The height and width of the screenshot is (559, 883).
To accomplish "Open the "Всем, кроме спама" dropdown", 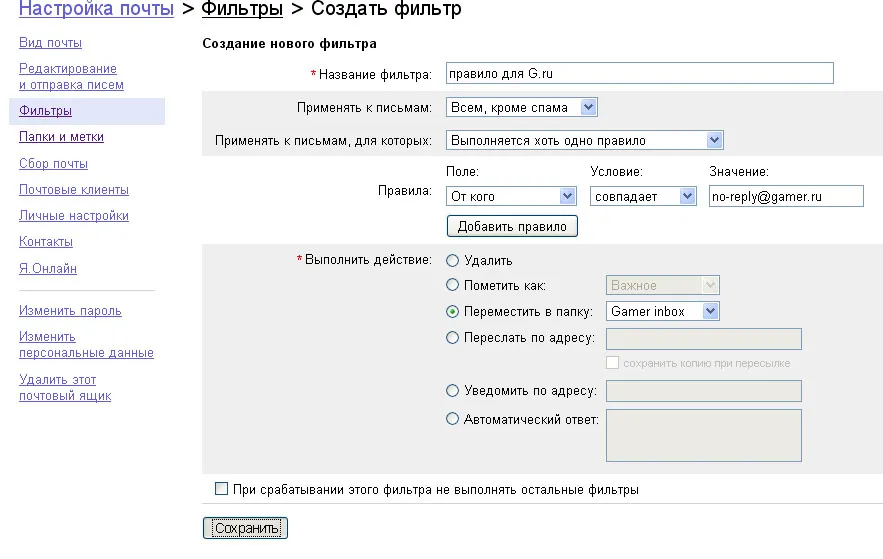I will [521, 107].
